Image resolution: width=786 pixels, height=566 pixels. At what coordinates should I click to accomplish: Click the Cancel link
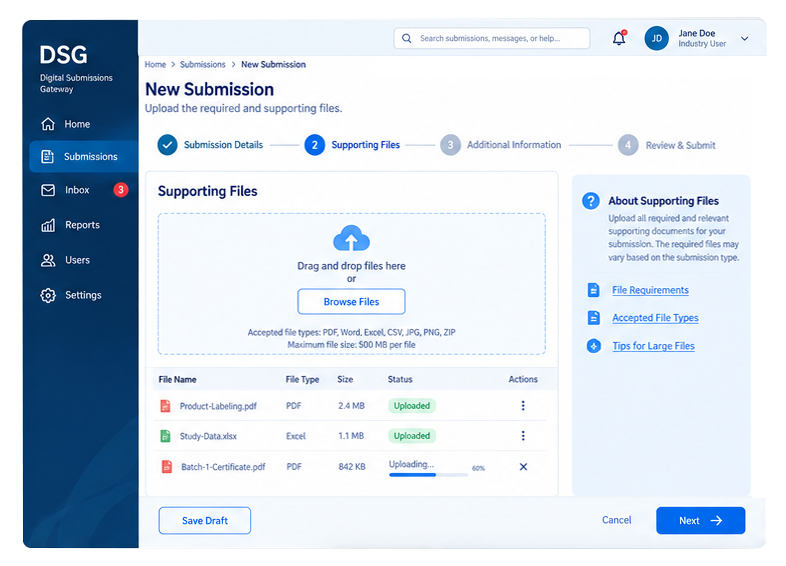click(x=617, y=520)
